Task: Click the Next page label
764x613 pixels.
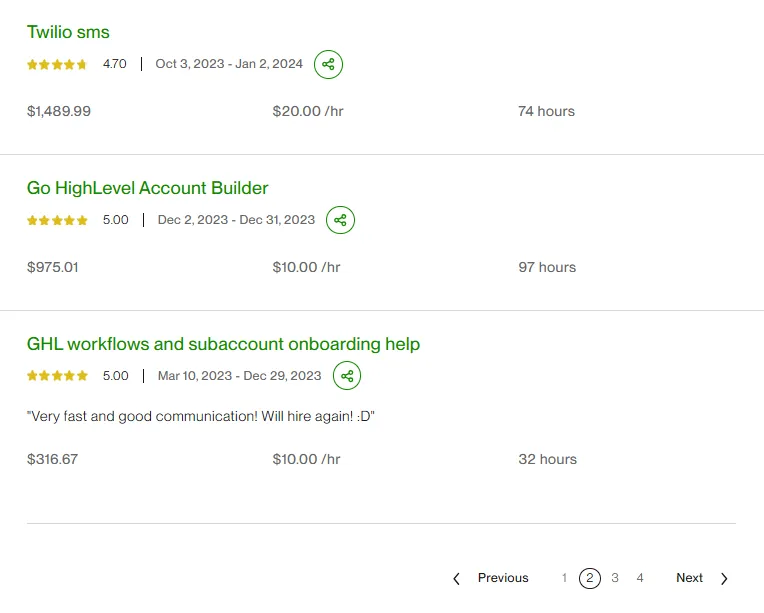Action: coord(689,578)
